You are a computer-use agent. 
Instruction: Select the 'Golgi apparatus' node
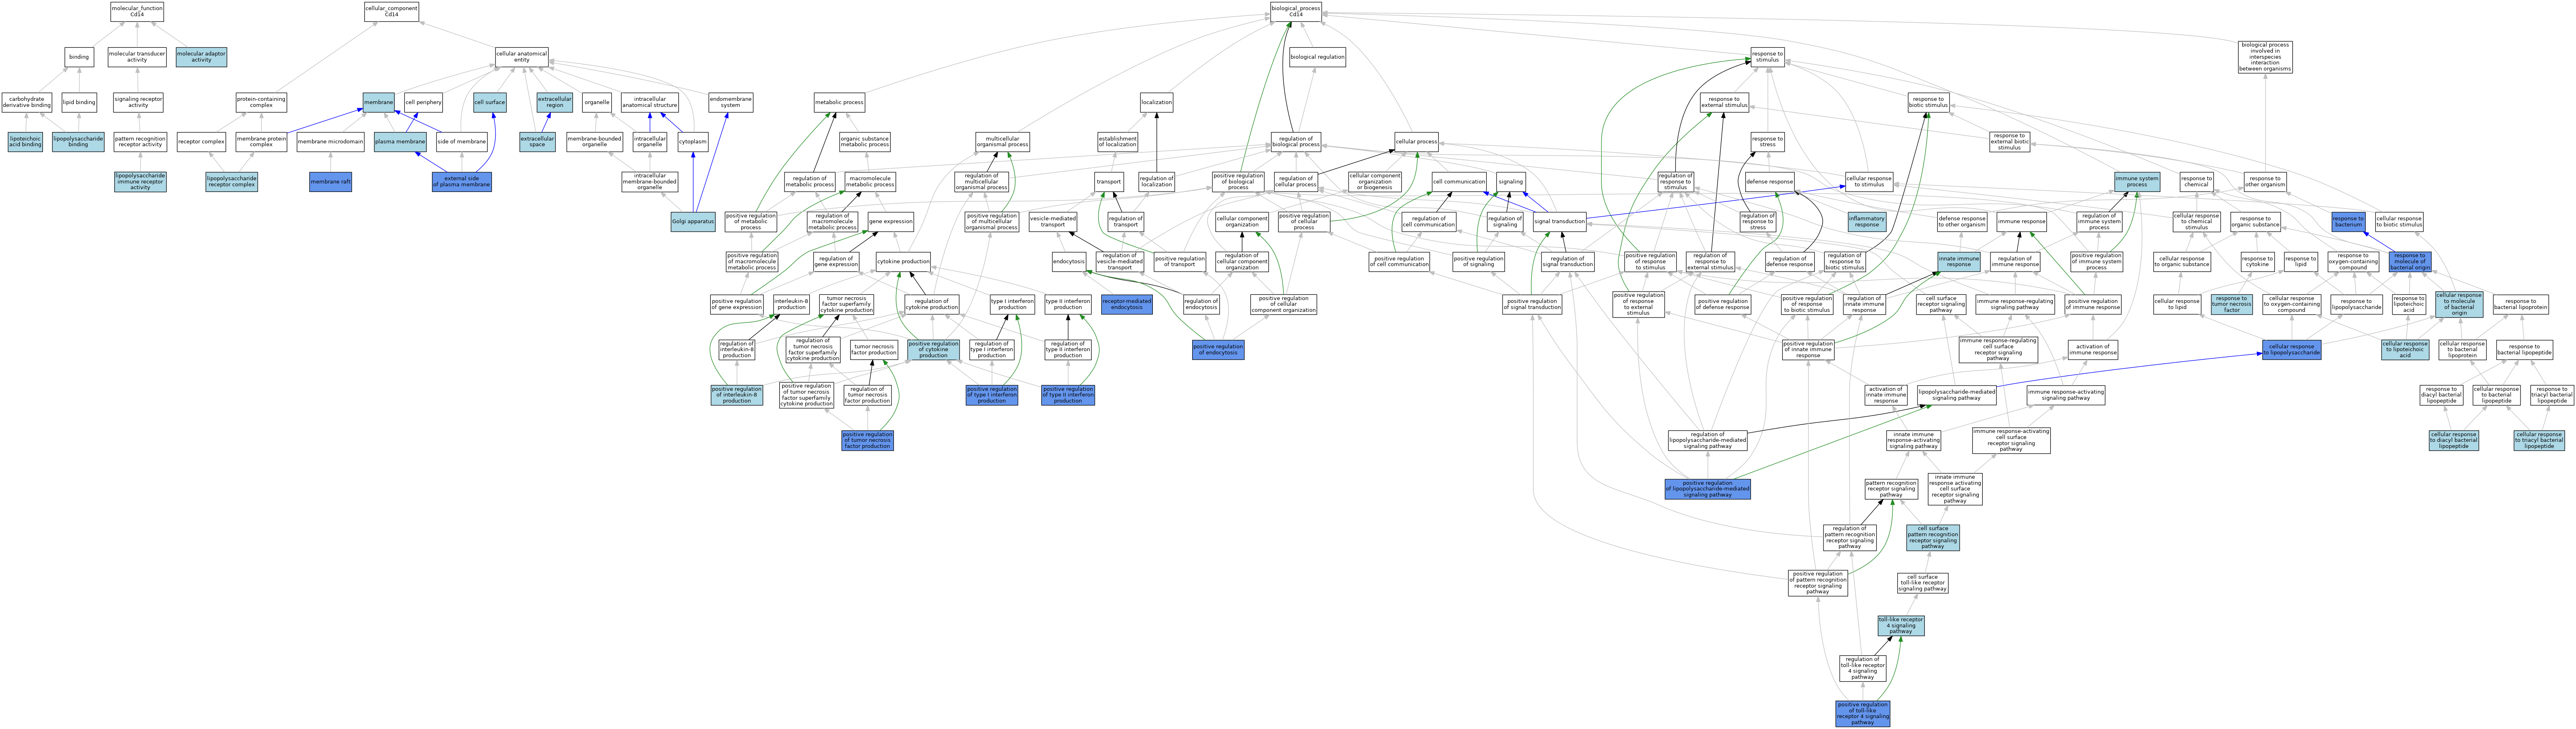pyautogui.click(x=693, y=221)
